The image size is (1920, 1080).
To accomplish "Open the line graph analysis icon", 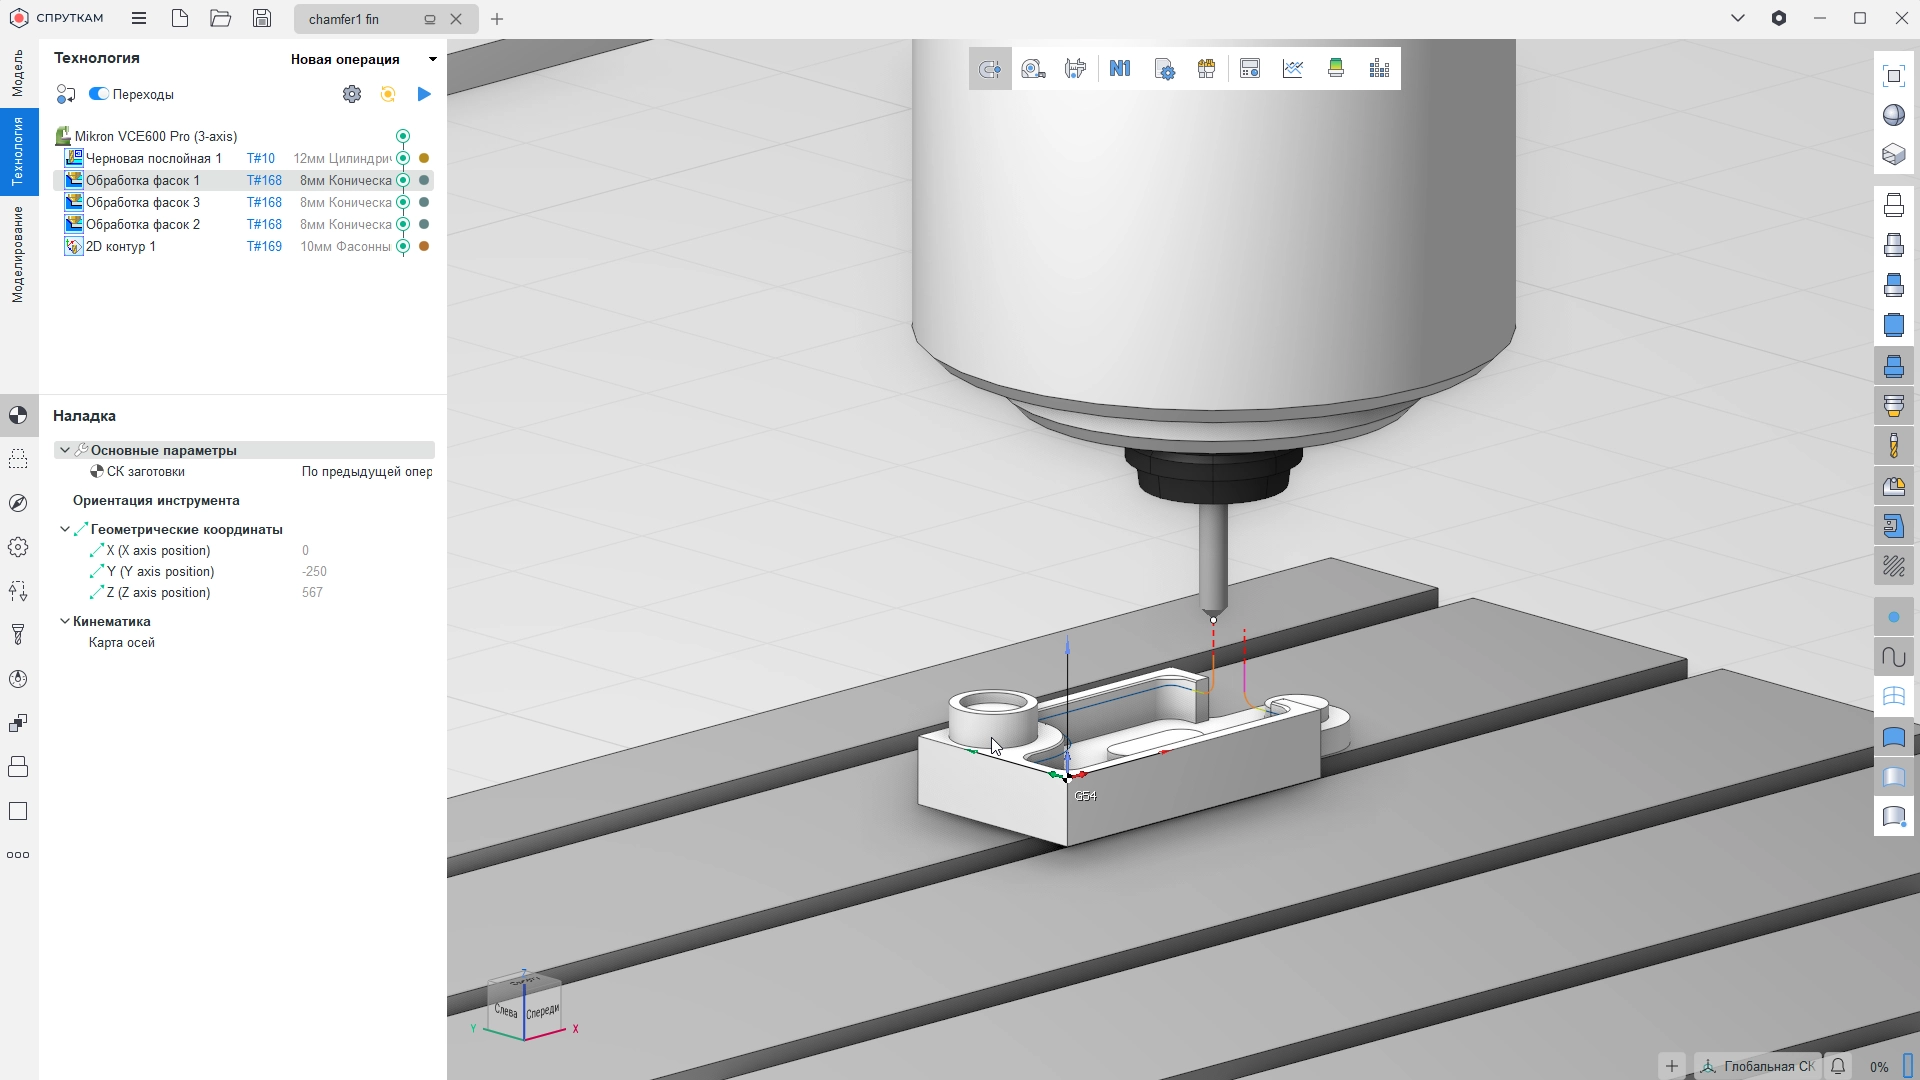I will coord(1293,69).
